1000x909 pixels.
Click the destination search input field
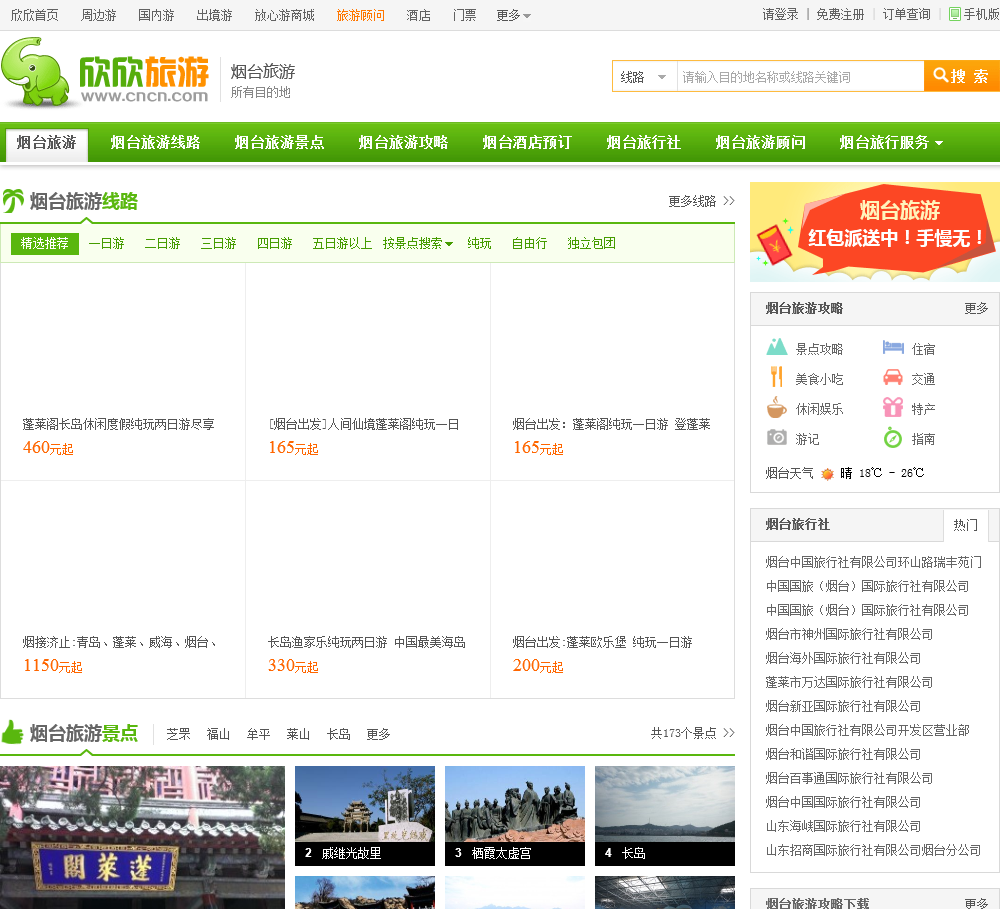799,77
